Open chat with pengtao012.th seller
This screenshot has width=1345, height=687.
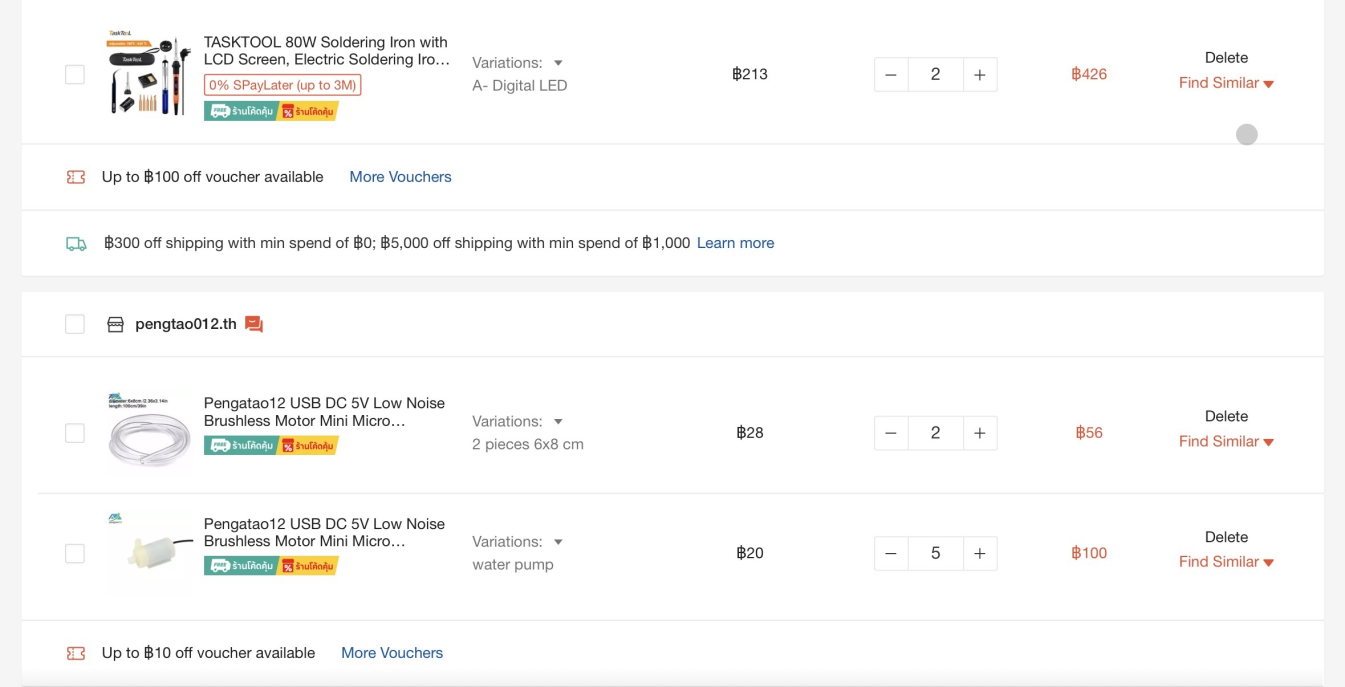[254, 324]
